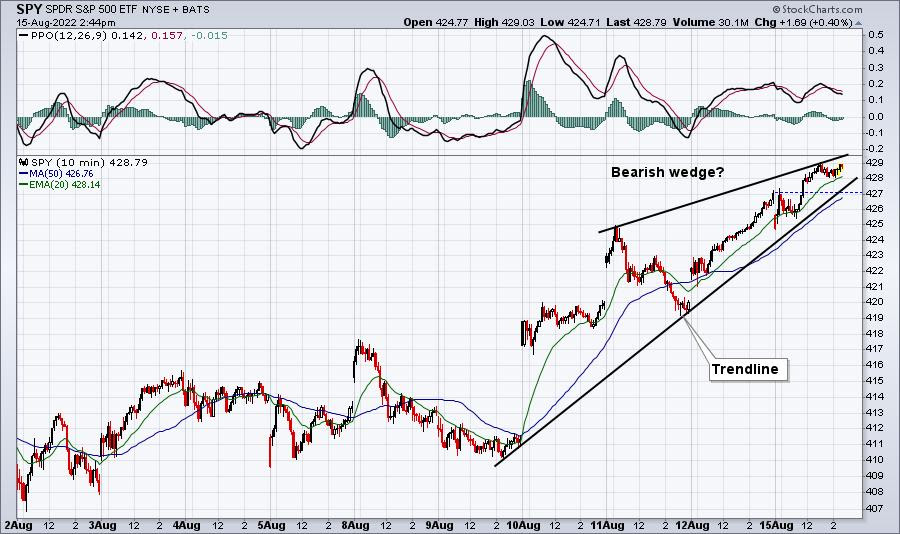This screenshot has height=534, width=900.
Task: Click the PPO value 0.142
Action: coord(129,36)
